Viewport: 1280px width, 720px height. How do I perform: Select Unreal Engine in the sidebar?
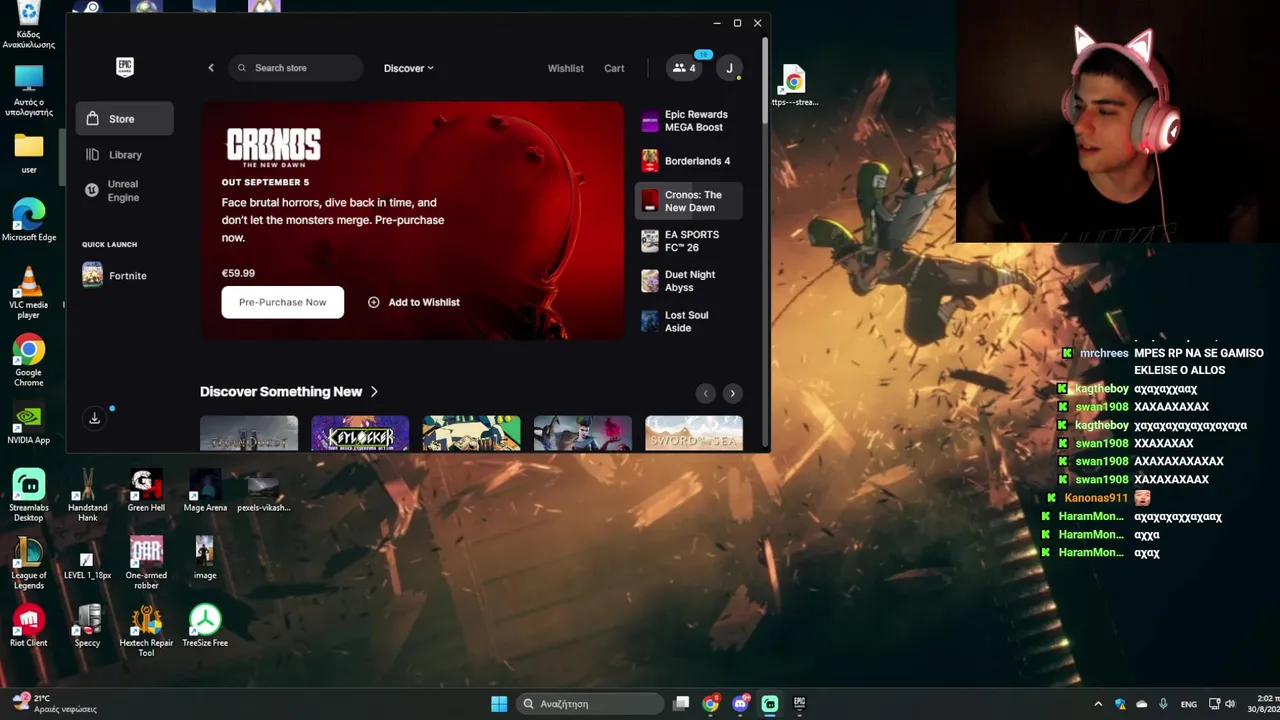(x=125, y=190)
